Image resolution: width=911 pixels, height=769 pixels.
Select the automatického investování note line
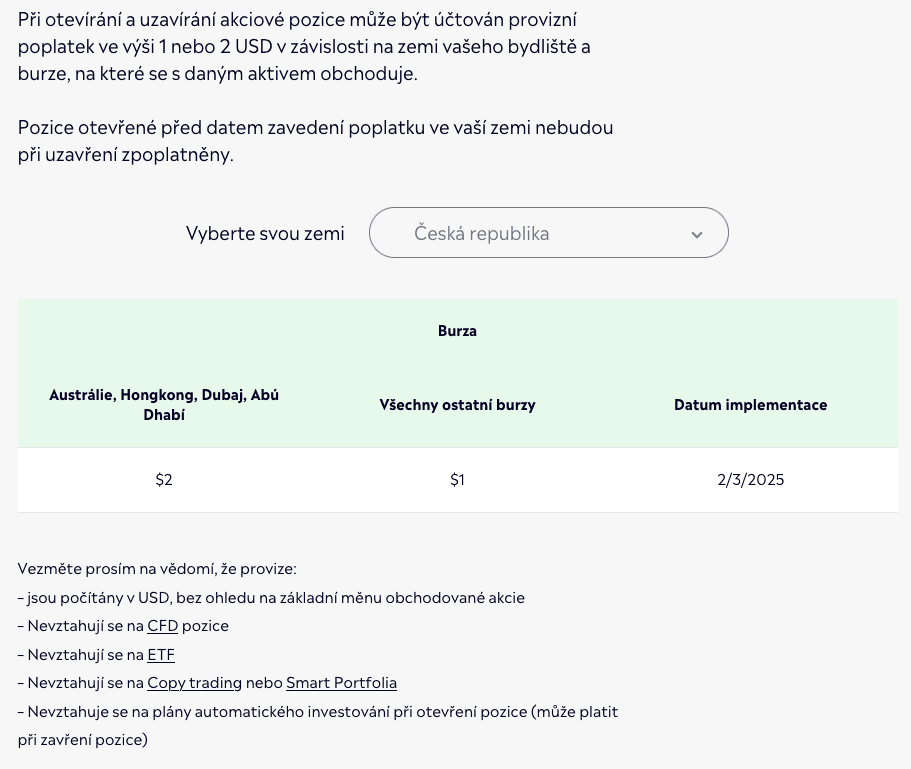pos(318,712)
